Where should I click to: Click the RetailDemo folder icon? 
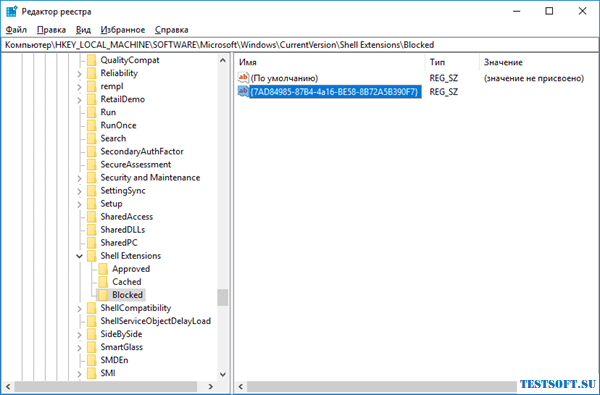[91, 99]
